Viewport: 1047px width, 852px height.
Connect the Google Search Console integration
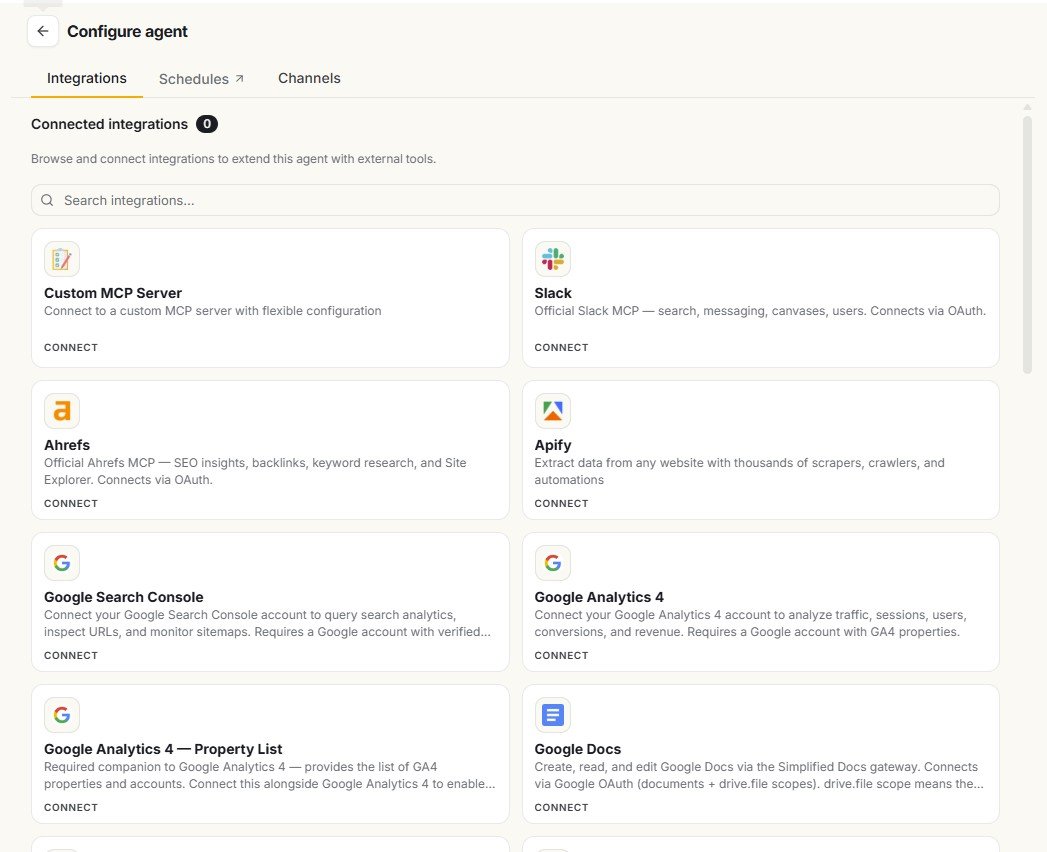(x=71, y=656)
